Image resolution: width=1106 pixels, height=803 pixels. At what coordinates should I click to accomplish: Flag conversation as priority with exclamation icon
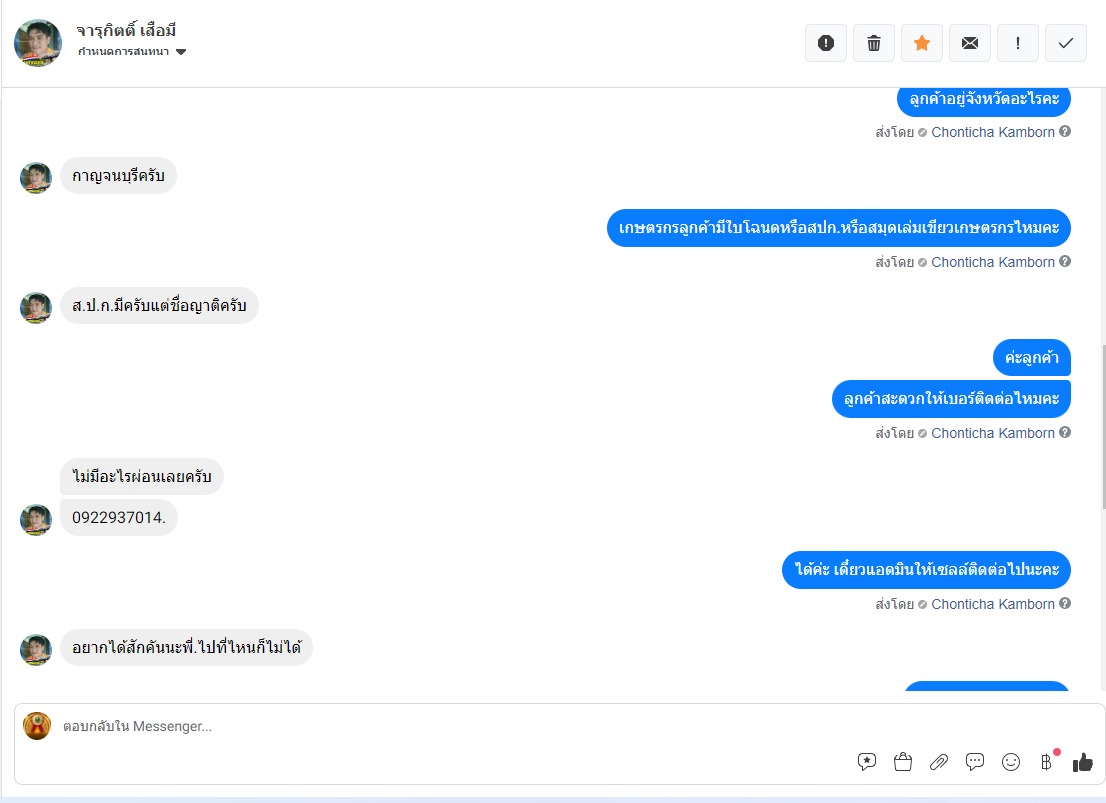click(x=1017, y=43)
